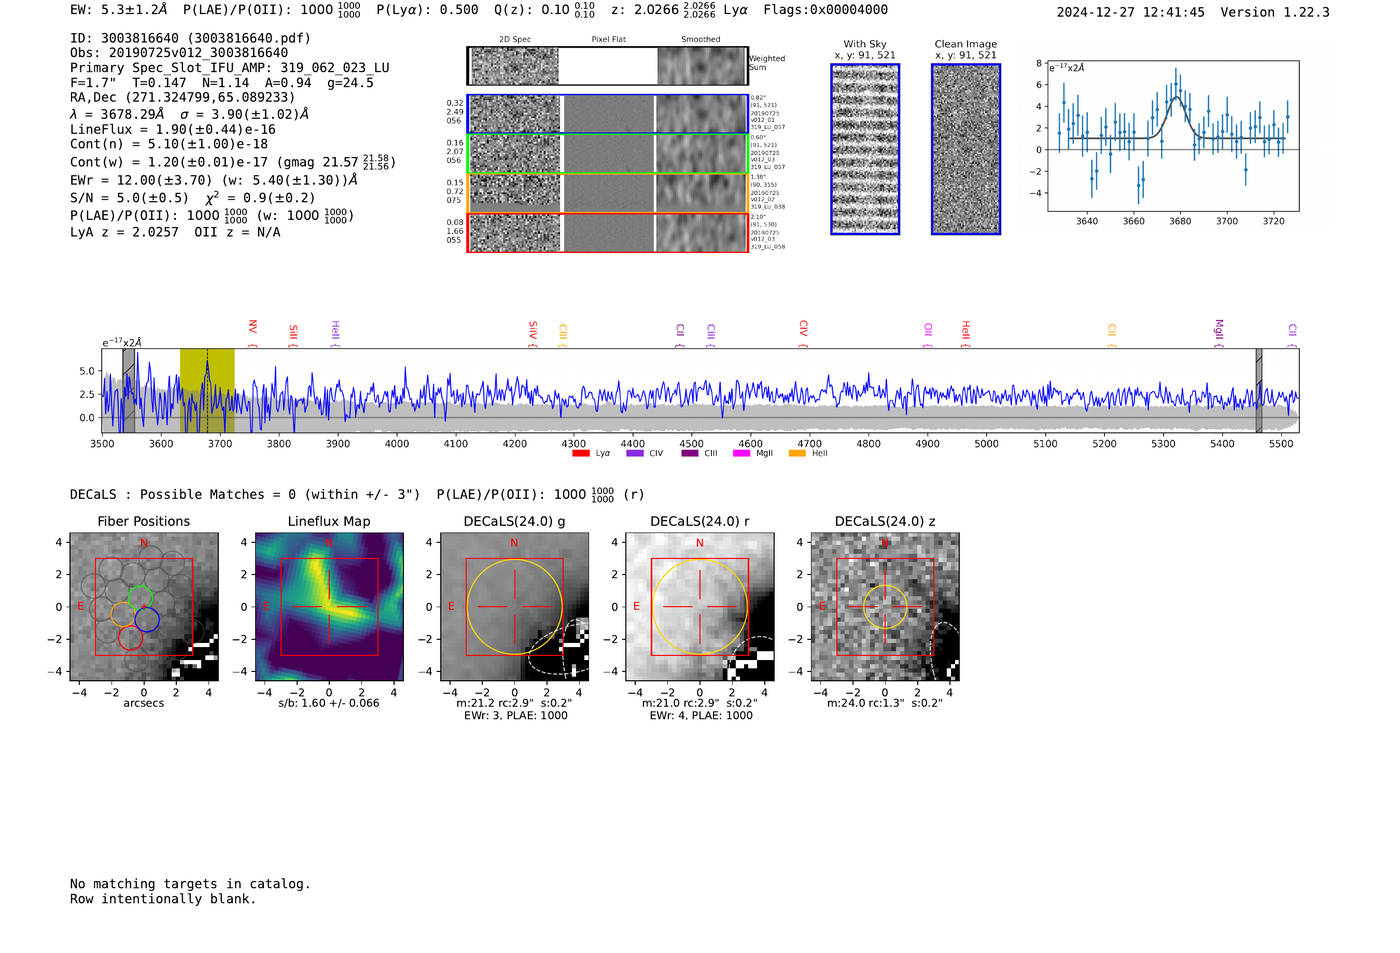The height and width of the screenshot is (953, 1400).
Task: Click the 'Row intentionally blank.' message
Action: (163, 899)
